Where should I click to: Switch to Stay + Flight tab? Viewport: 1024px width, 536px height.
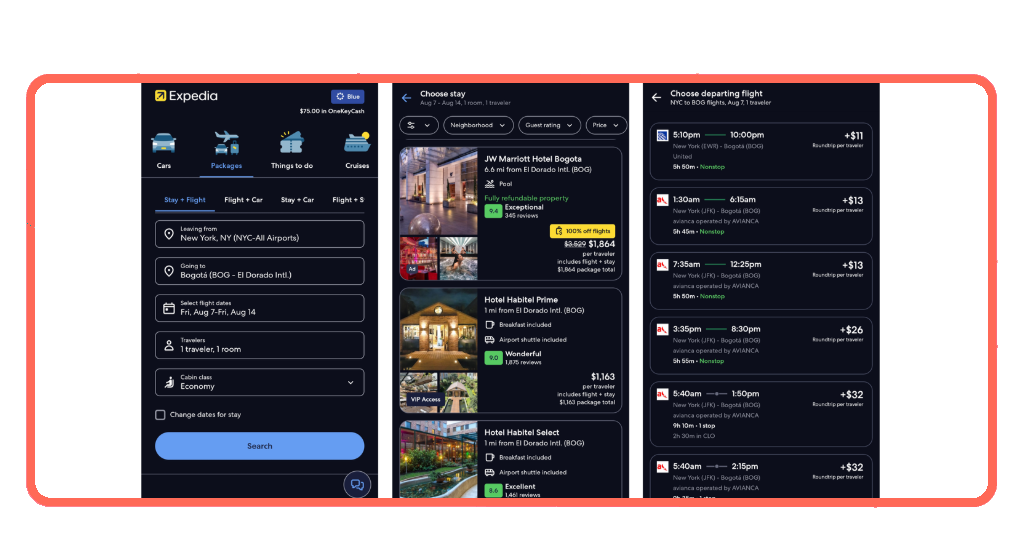[185, 200]
